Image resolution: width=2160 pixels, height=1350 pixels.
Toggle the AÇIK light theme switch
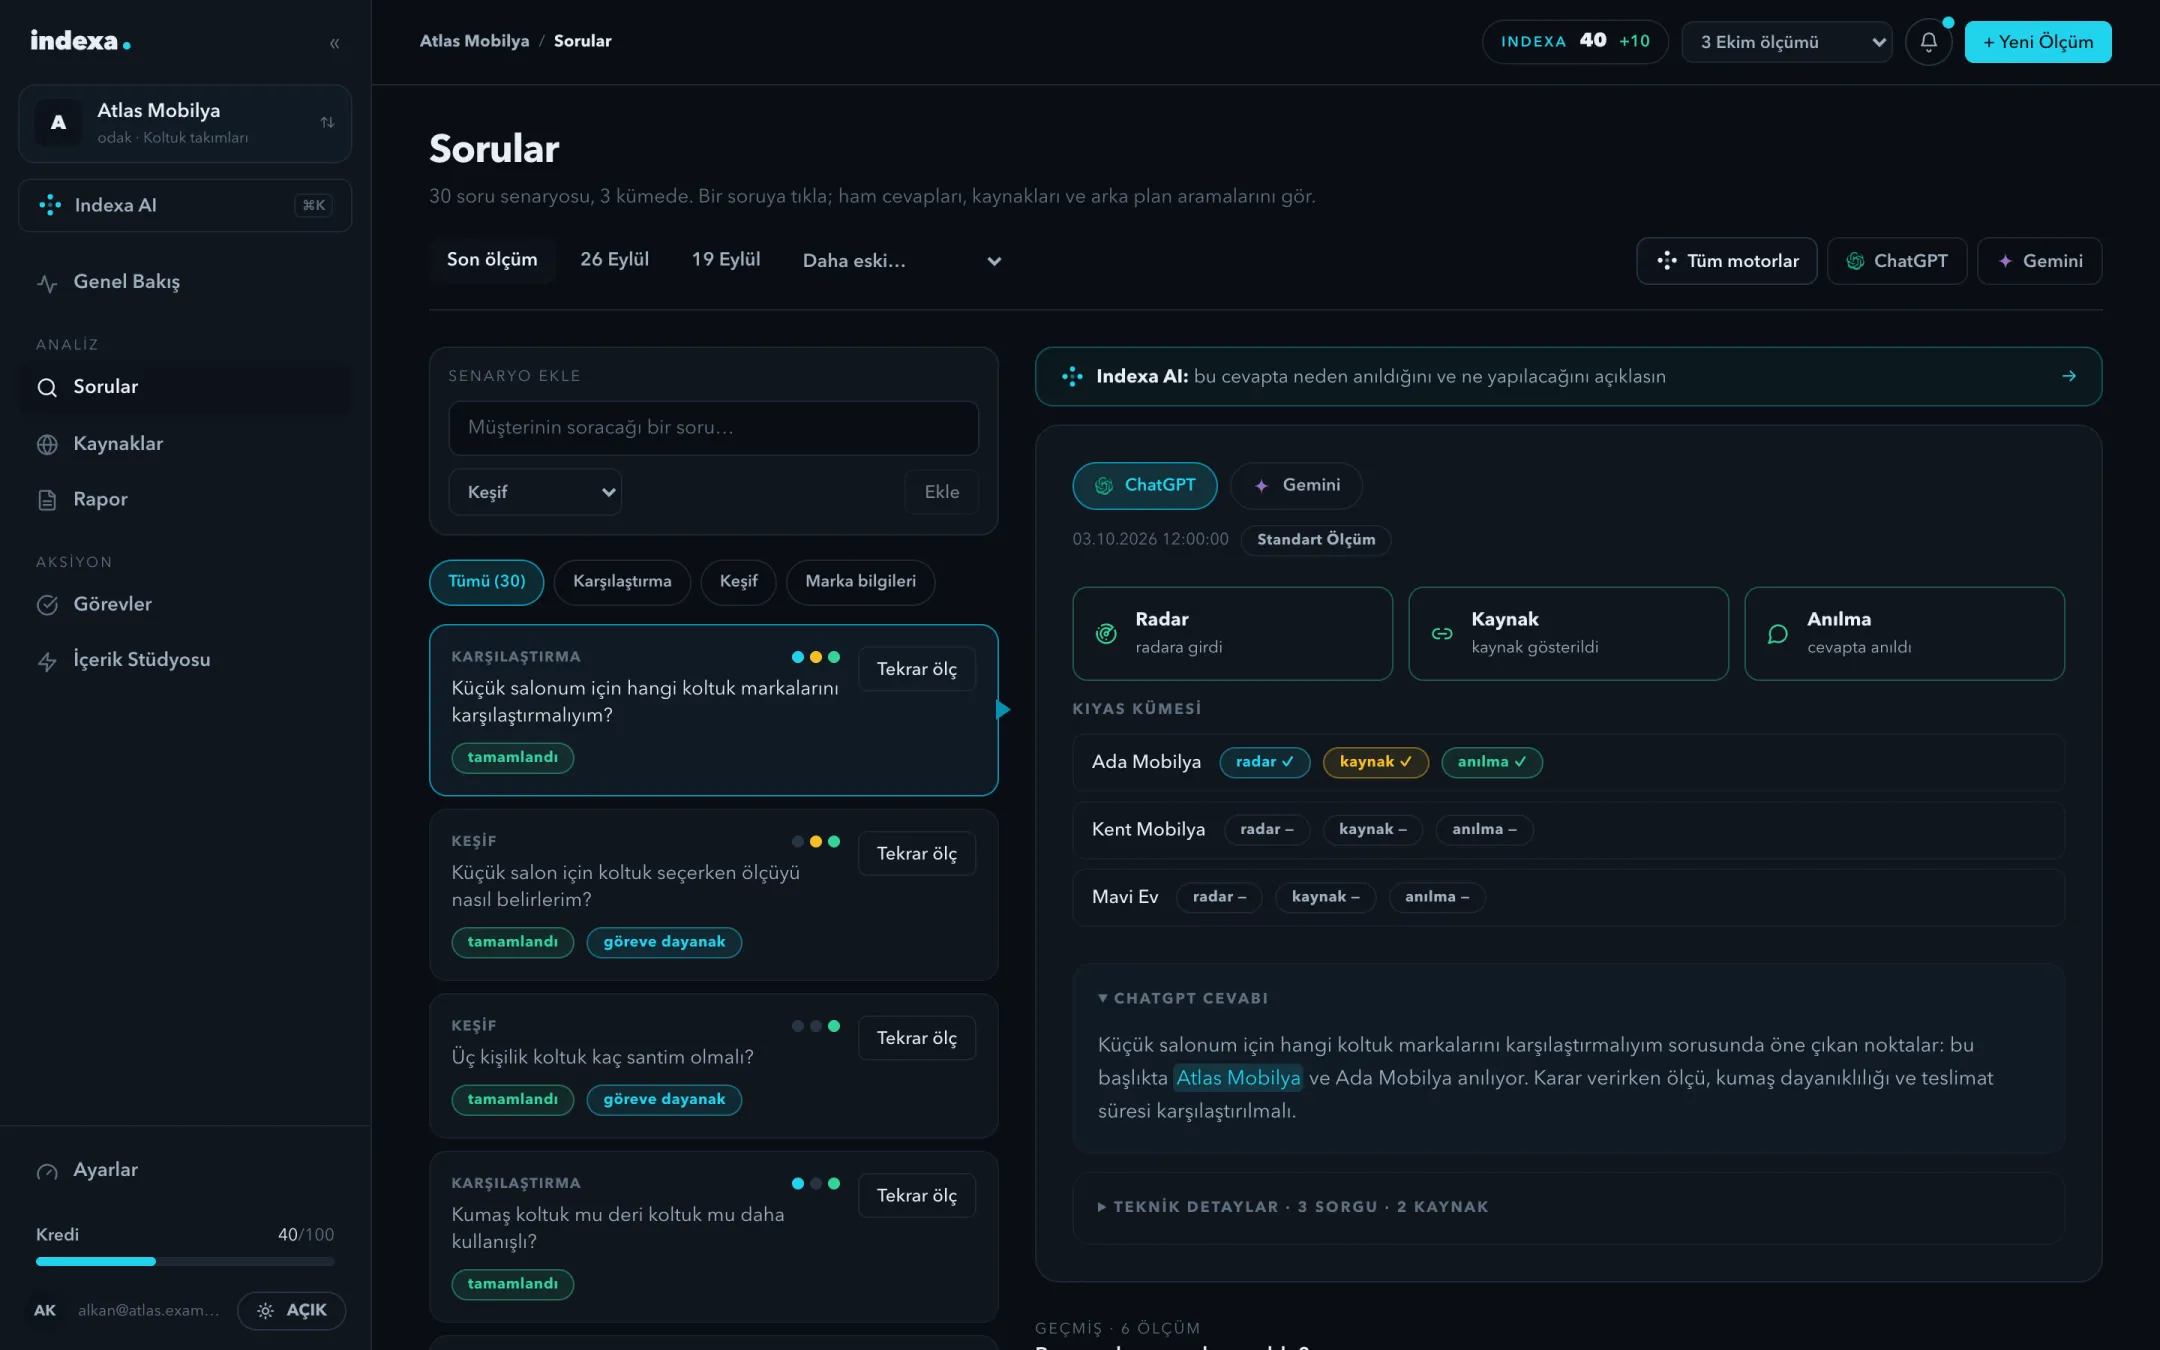[292, 1310]
